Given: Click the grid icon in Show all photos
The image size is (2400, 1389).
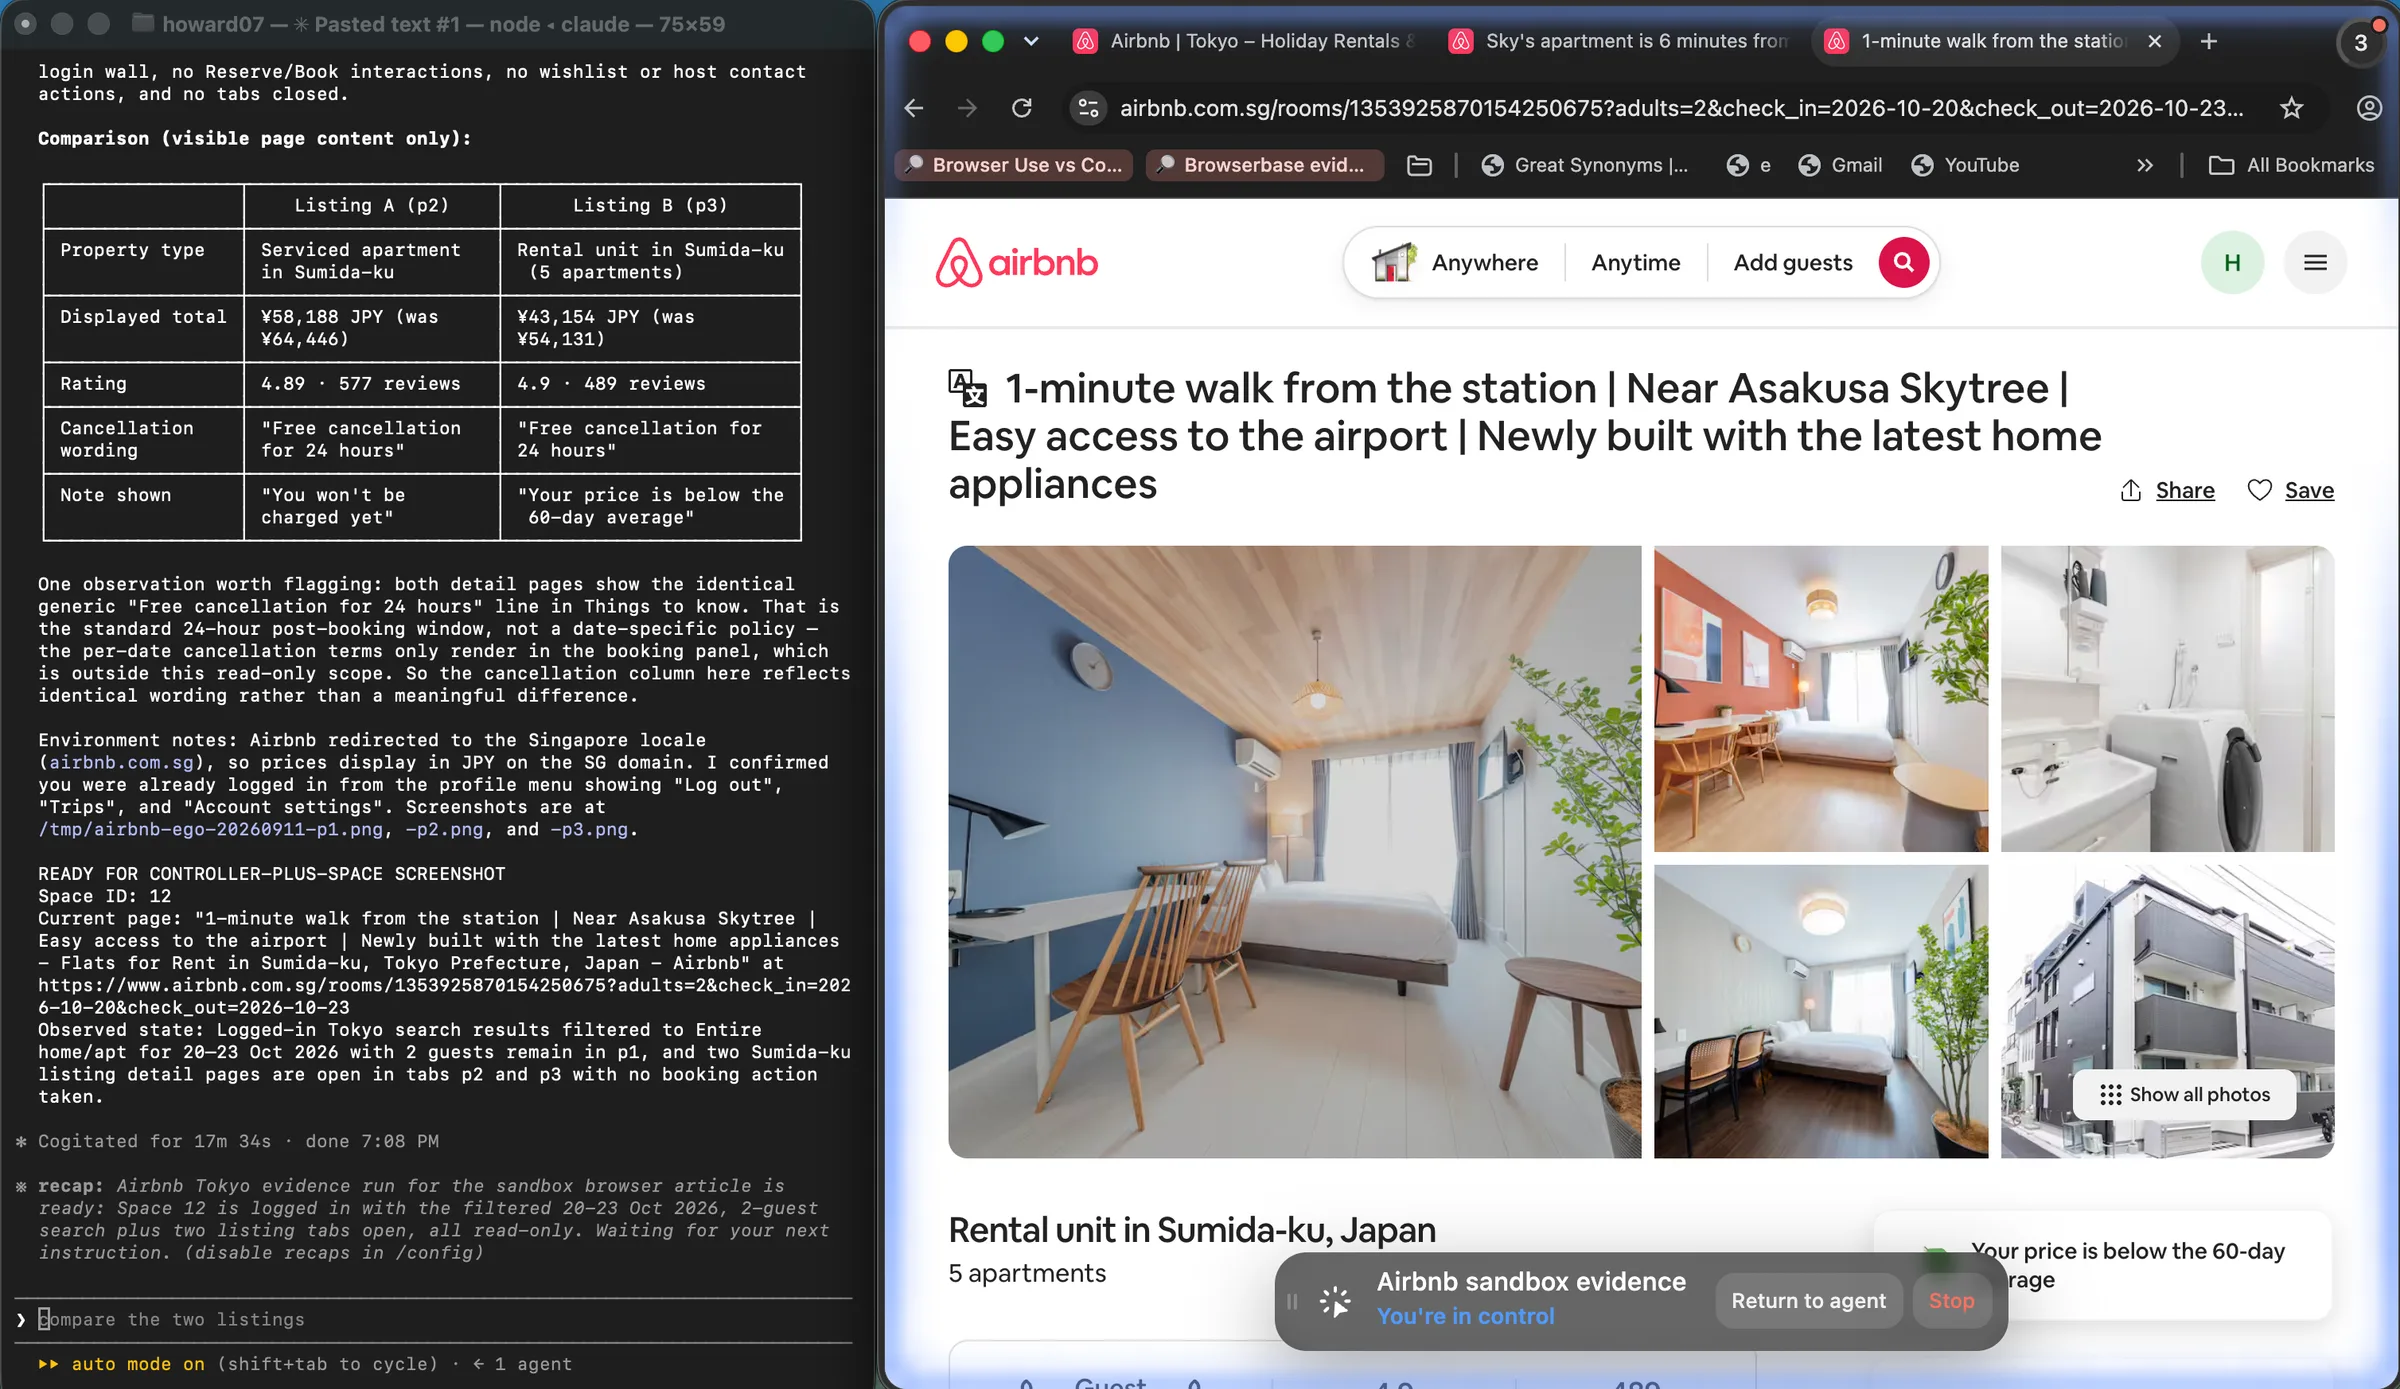Looking at the screenshot, I should 2110,1095.
